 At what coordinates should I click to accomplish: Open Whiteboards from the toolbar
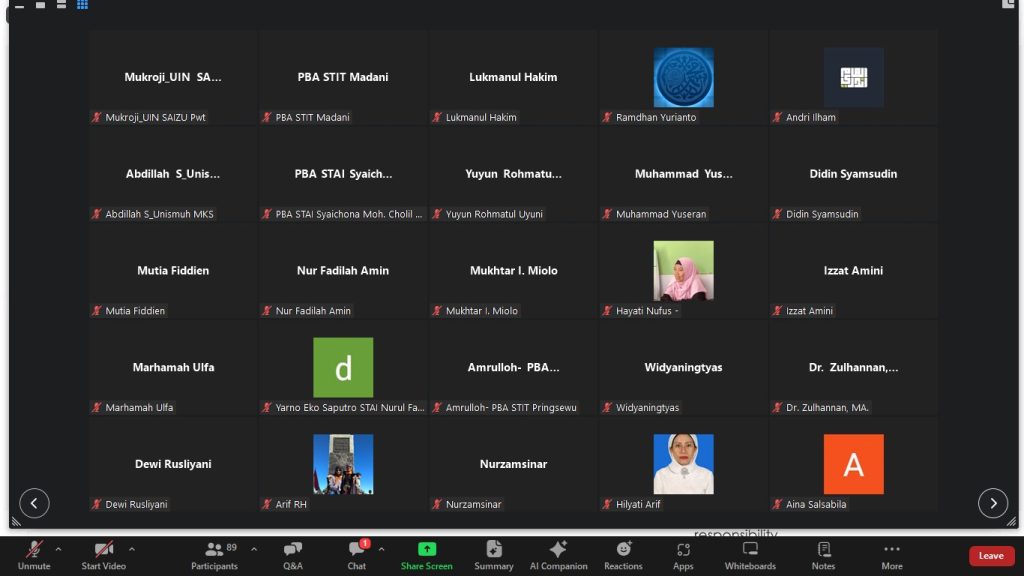(x=750, y=555)
